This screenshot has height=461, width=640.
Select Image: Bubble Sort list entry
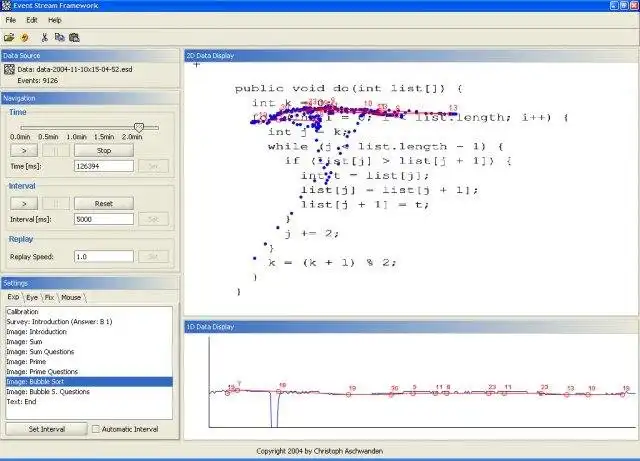click(x=89, y=382)
